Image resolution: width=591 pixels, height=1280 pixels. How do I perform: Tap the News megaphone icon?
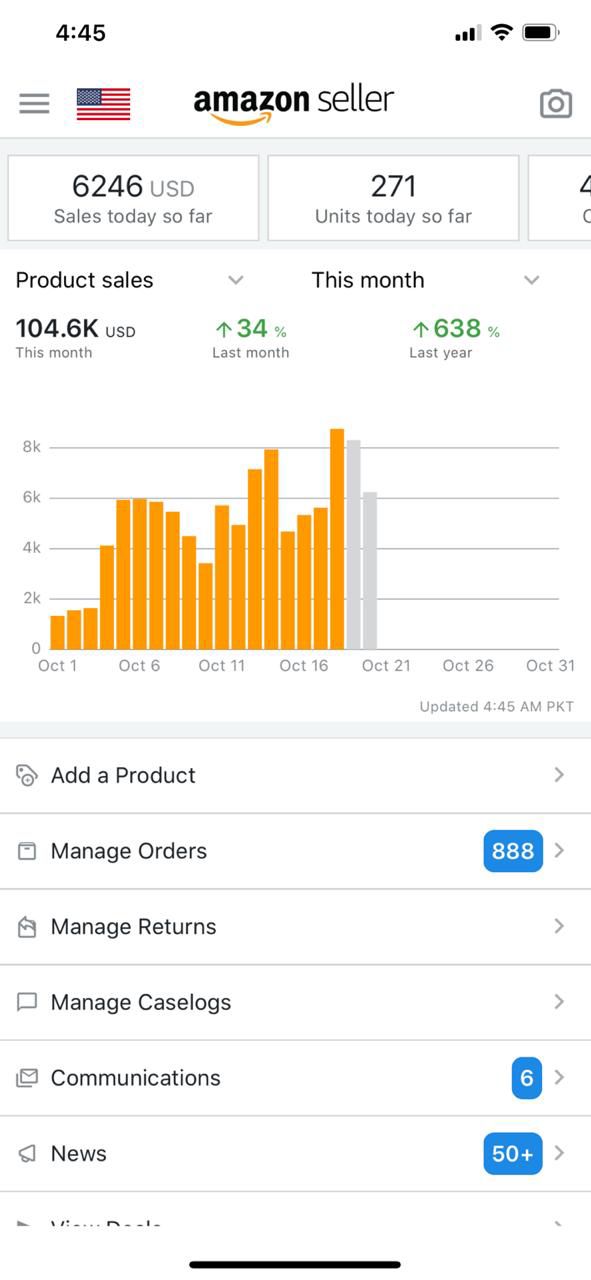(x=27, y=1153)
